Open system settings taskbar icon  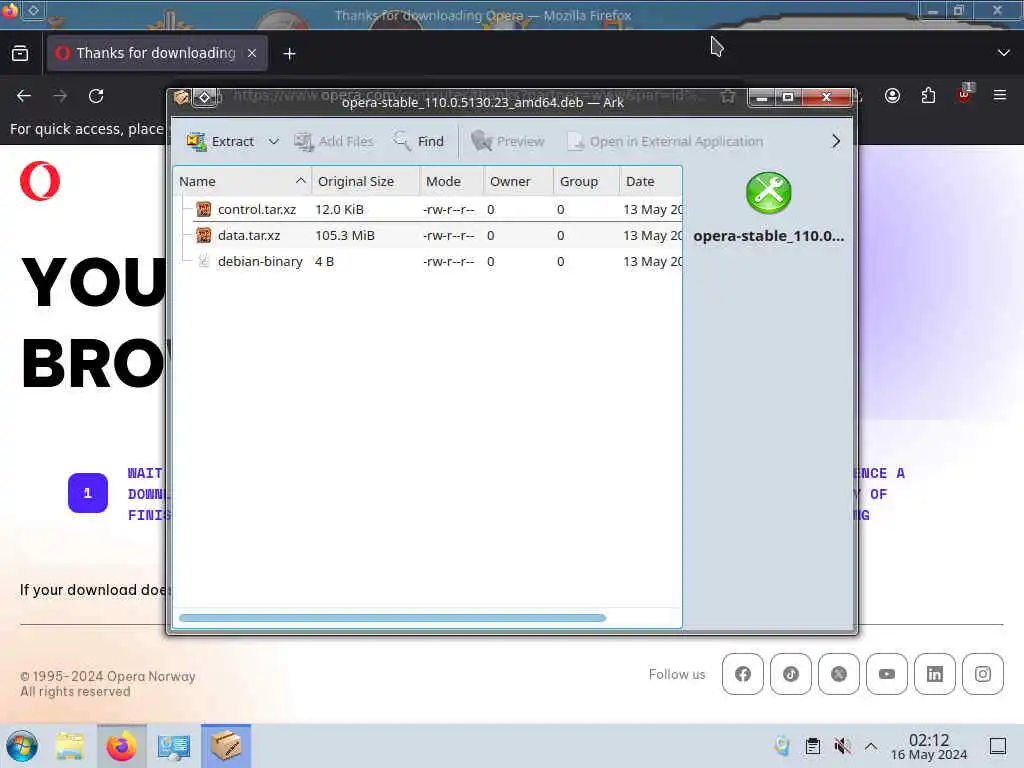tap(174, 746)
